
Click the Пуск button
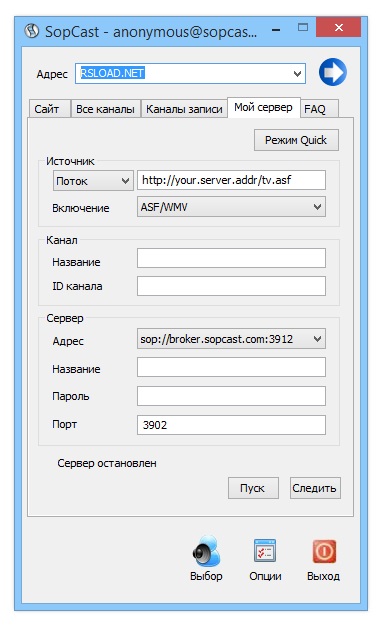point(253,488)
